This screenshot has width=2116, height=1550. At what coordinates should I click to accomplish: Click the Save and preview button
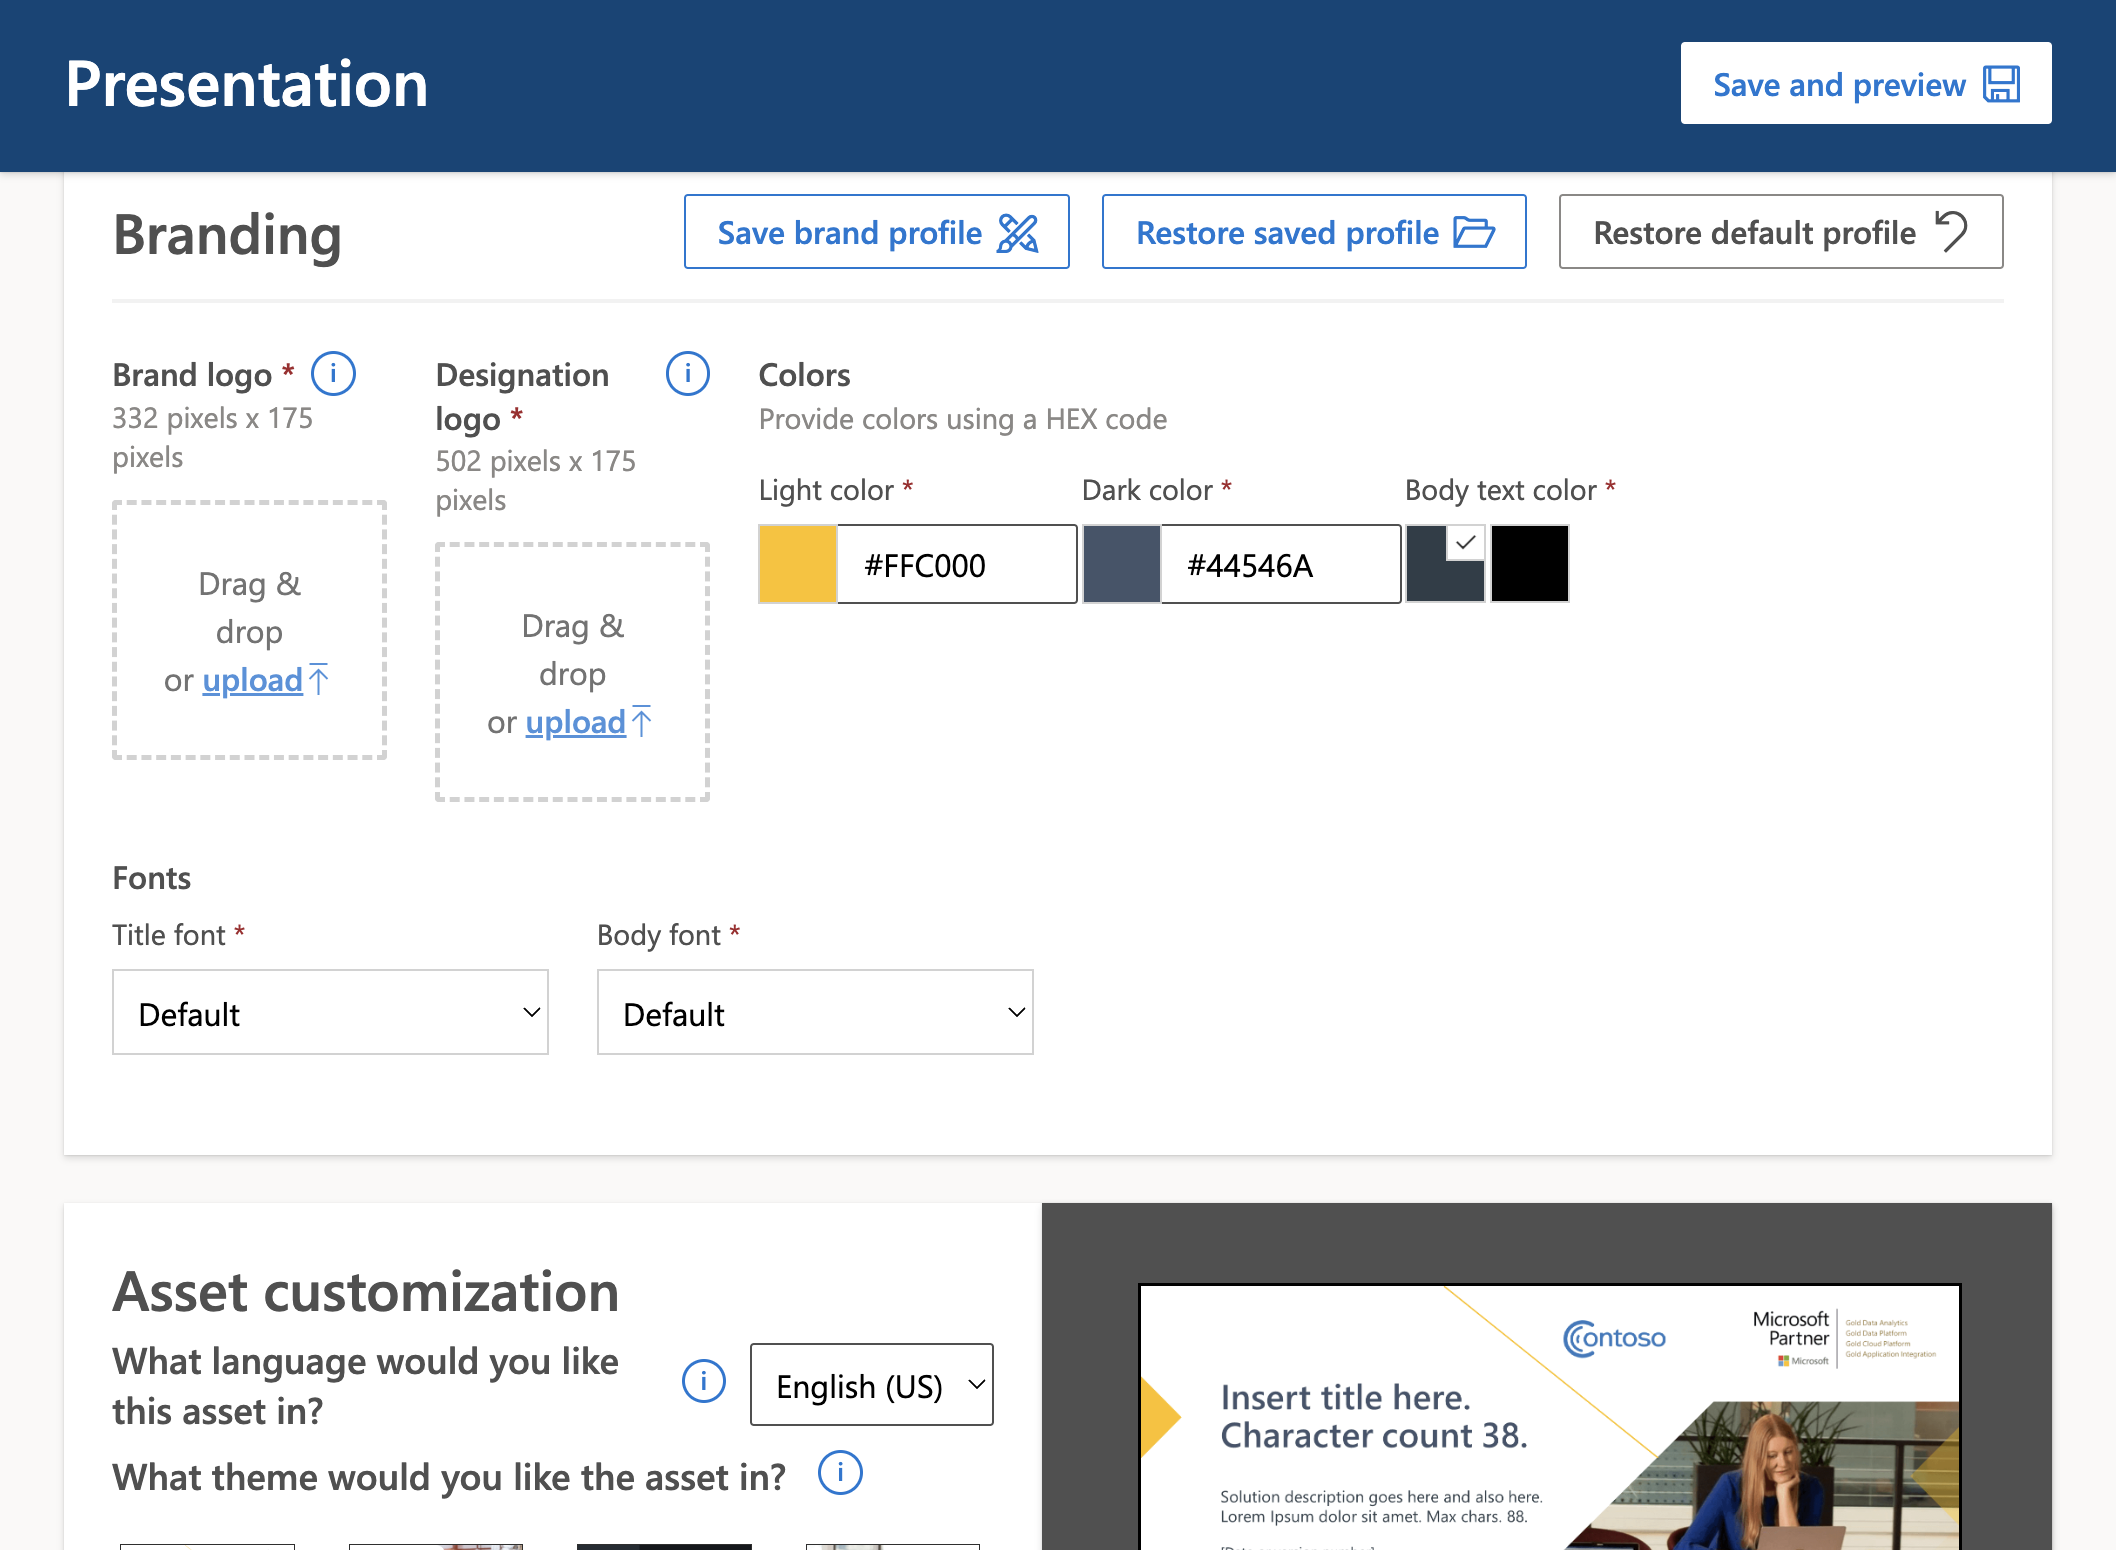1865,84
